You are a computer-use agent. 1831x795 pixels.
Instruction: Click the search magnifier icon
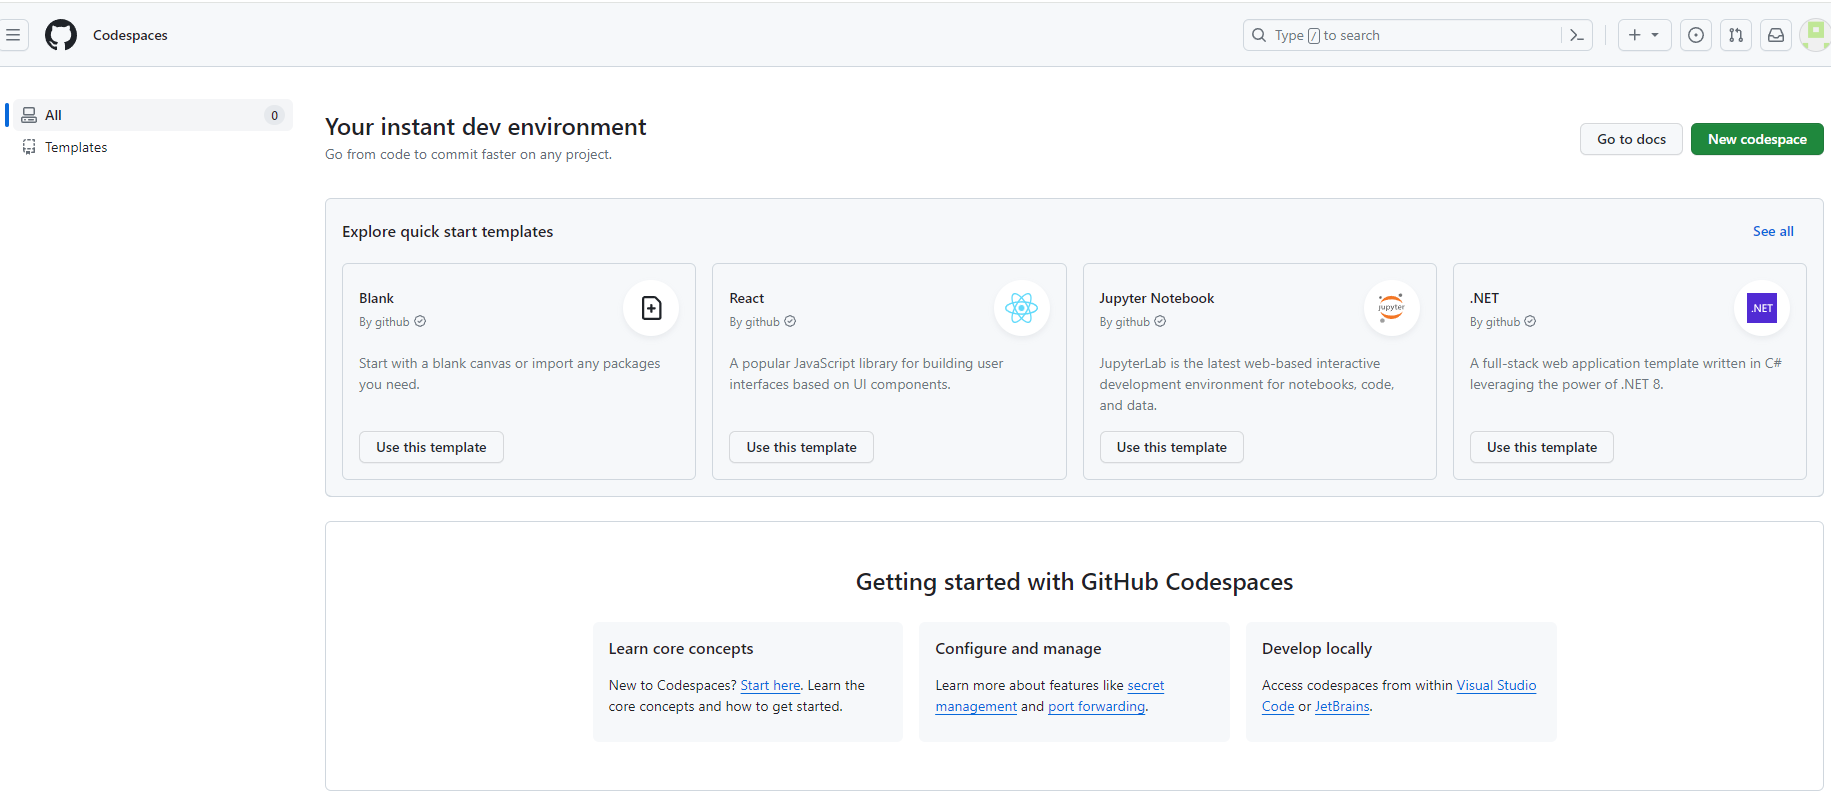[x=1259, y=35]
